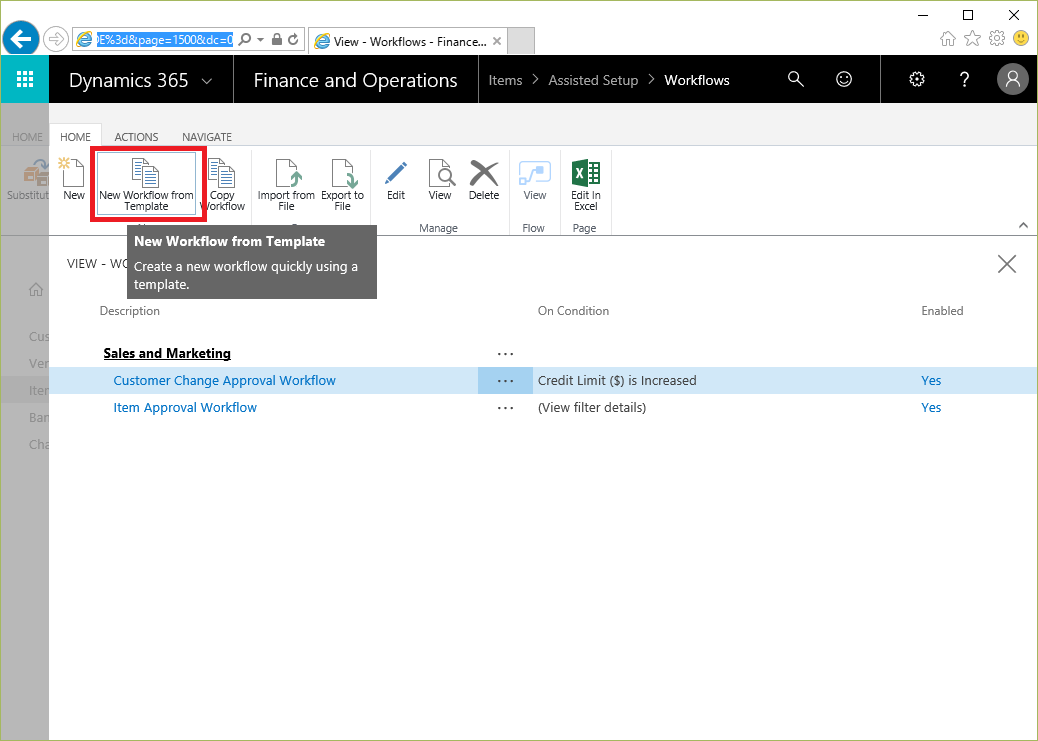Open Help with the question mark icon
This screenshot has height=741, width=1038.
point(965,79)
